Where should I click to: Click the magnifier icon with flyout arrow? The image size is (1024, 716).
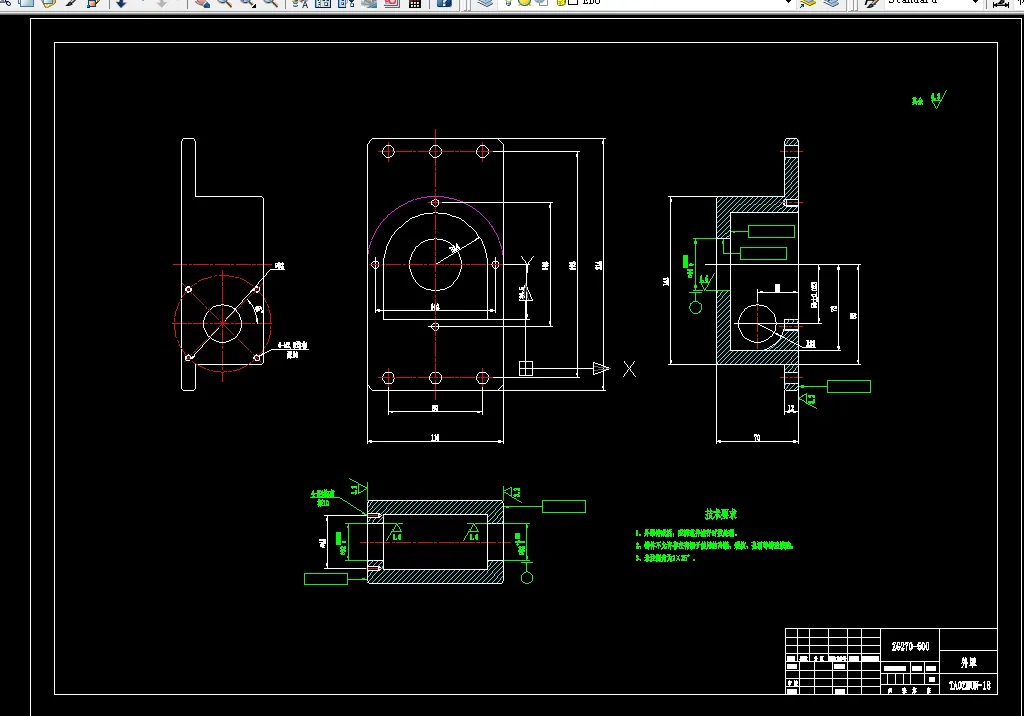[x=249, y=3]
